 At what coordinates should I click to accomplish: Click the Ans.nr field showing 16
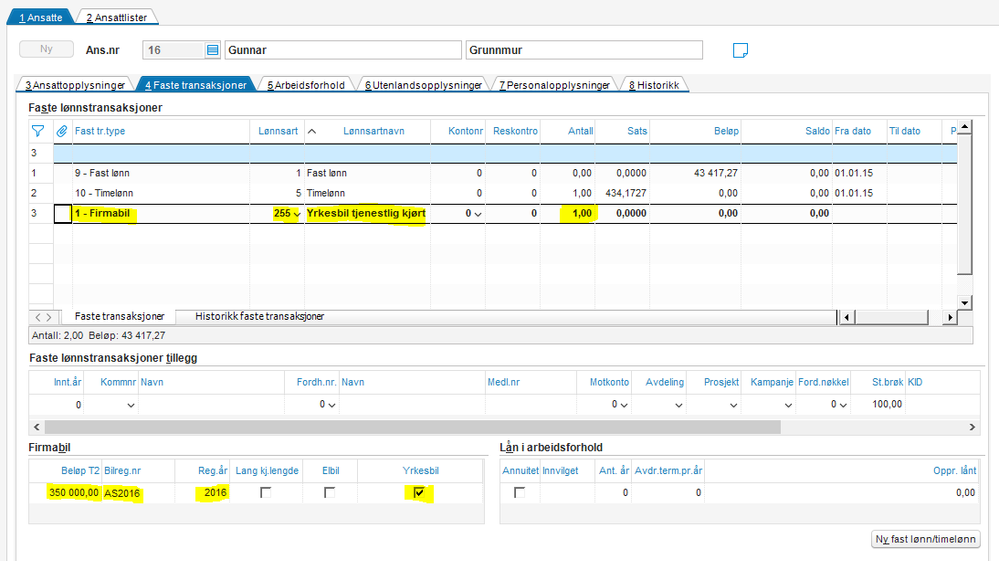(x=174, y=50)
